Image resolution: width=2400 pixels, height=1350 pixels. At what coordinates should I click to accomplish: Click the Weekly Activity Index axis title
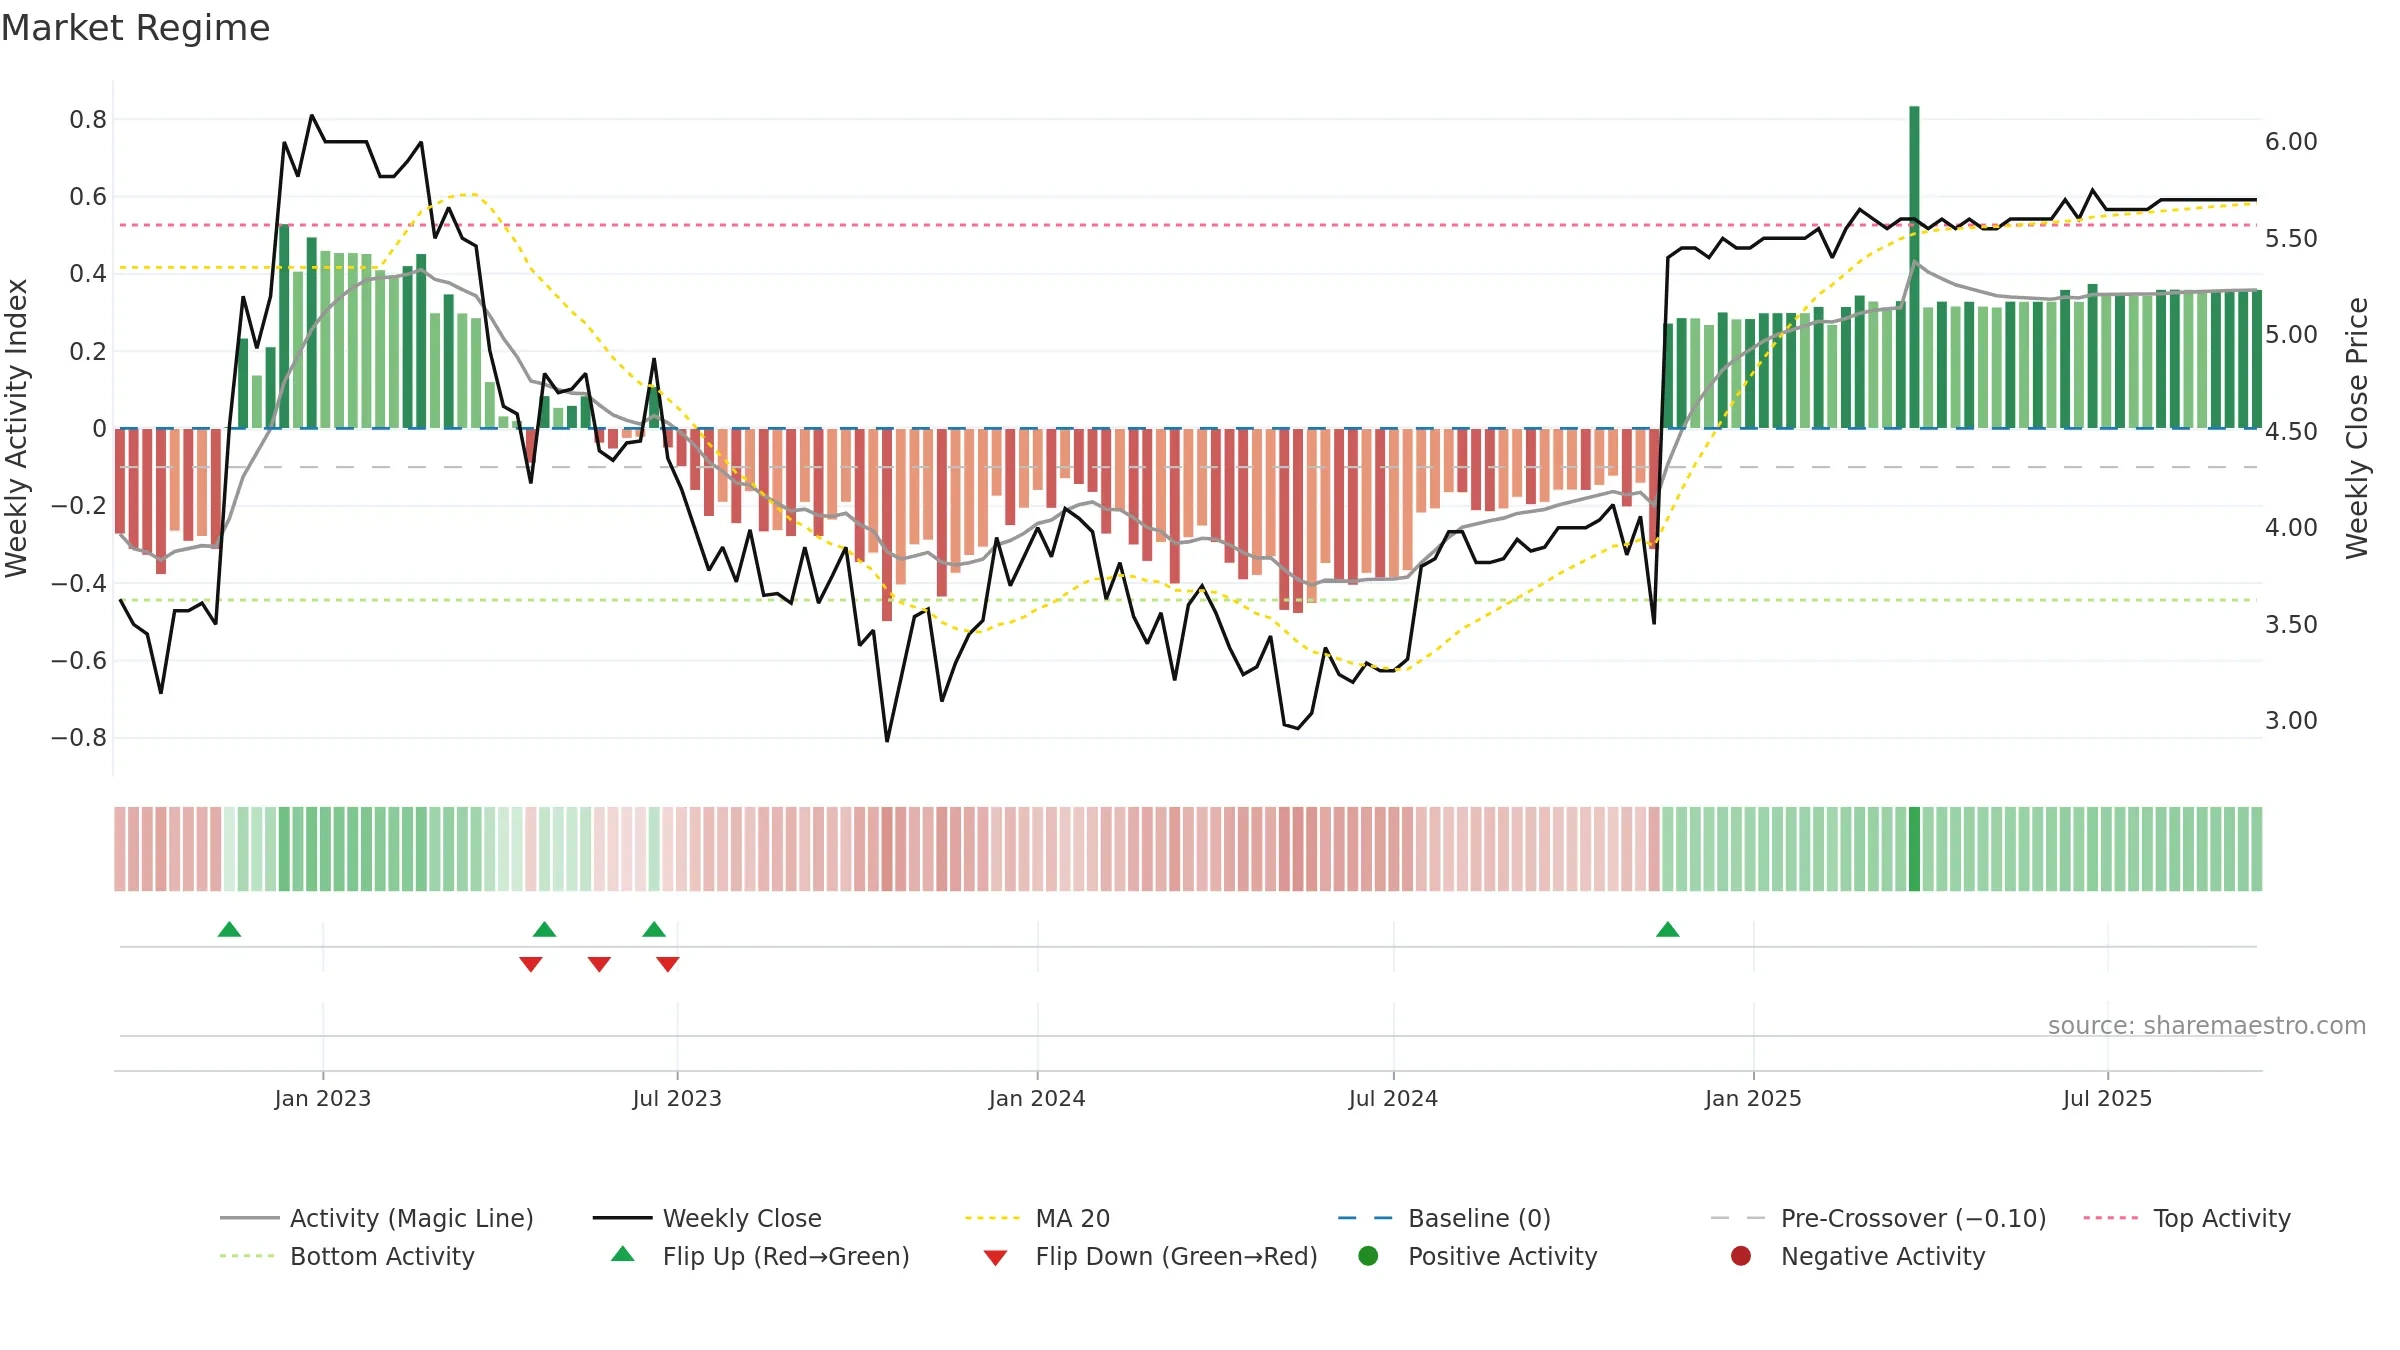pyautogui.click(x=17, y=428)
